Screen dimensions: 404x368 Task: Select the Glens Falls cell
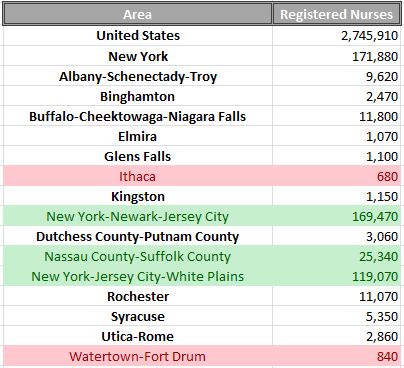coord(138,156)
